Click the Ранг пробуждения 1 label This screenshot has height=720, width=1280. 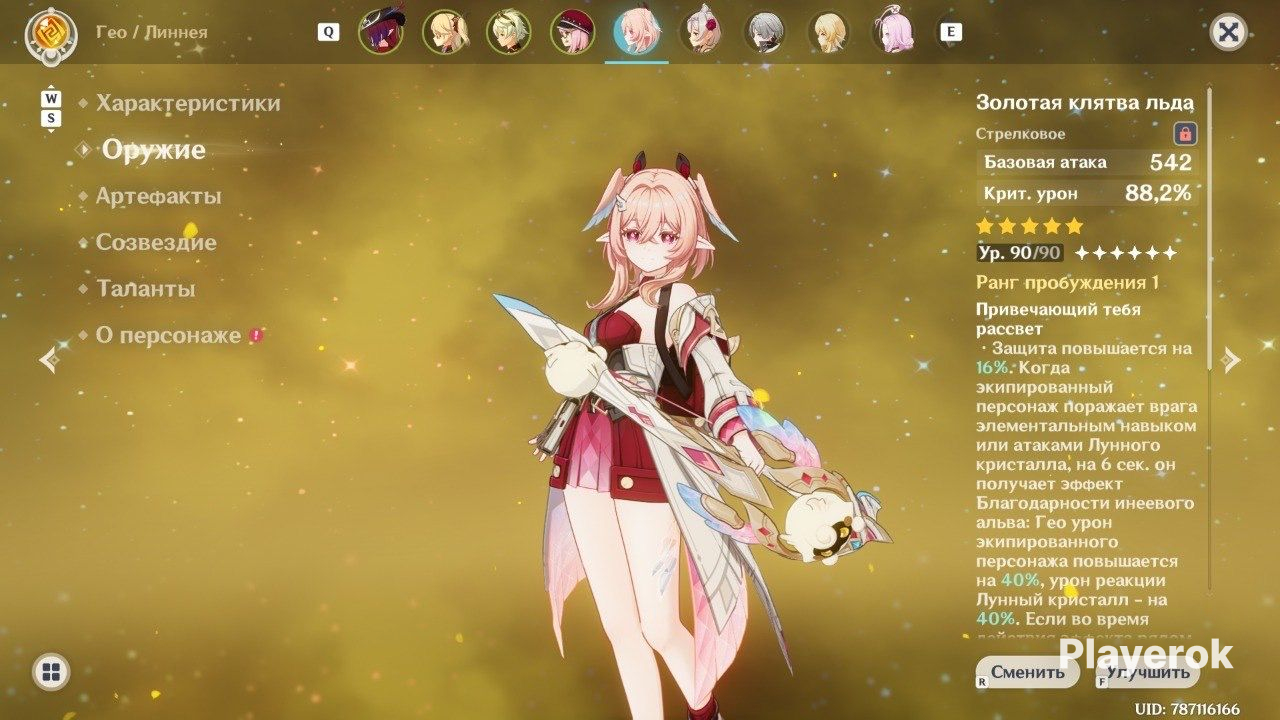click(1068, 282)
